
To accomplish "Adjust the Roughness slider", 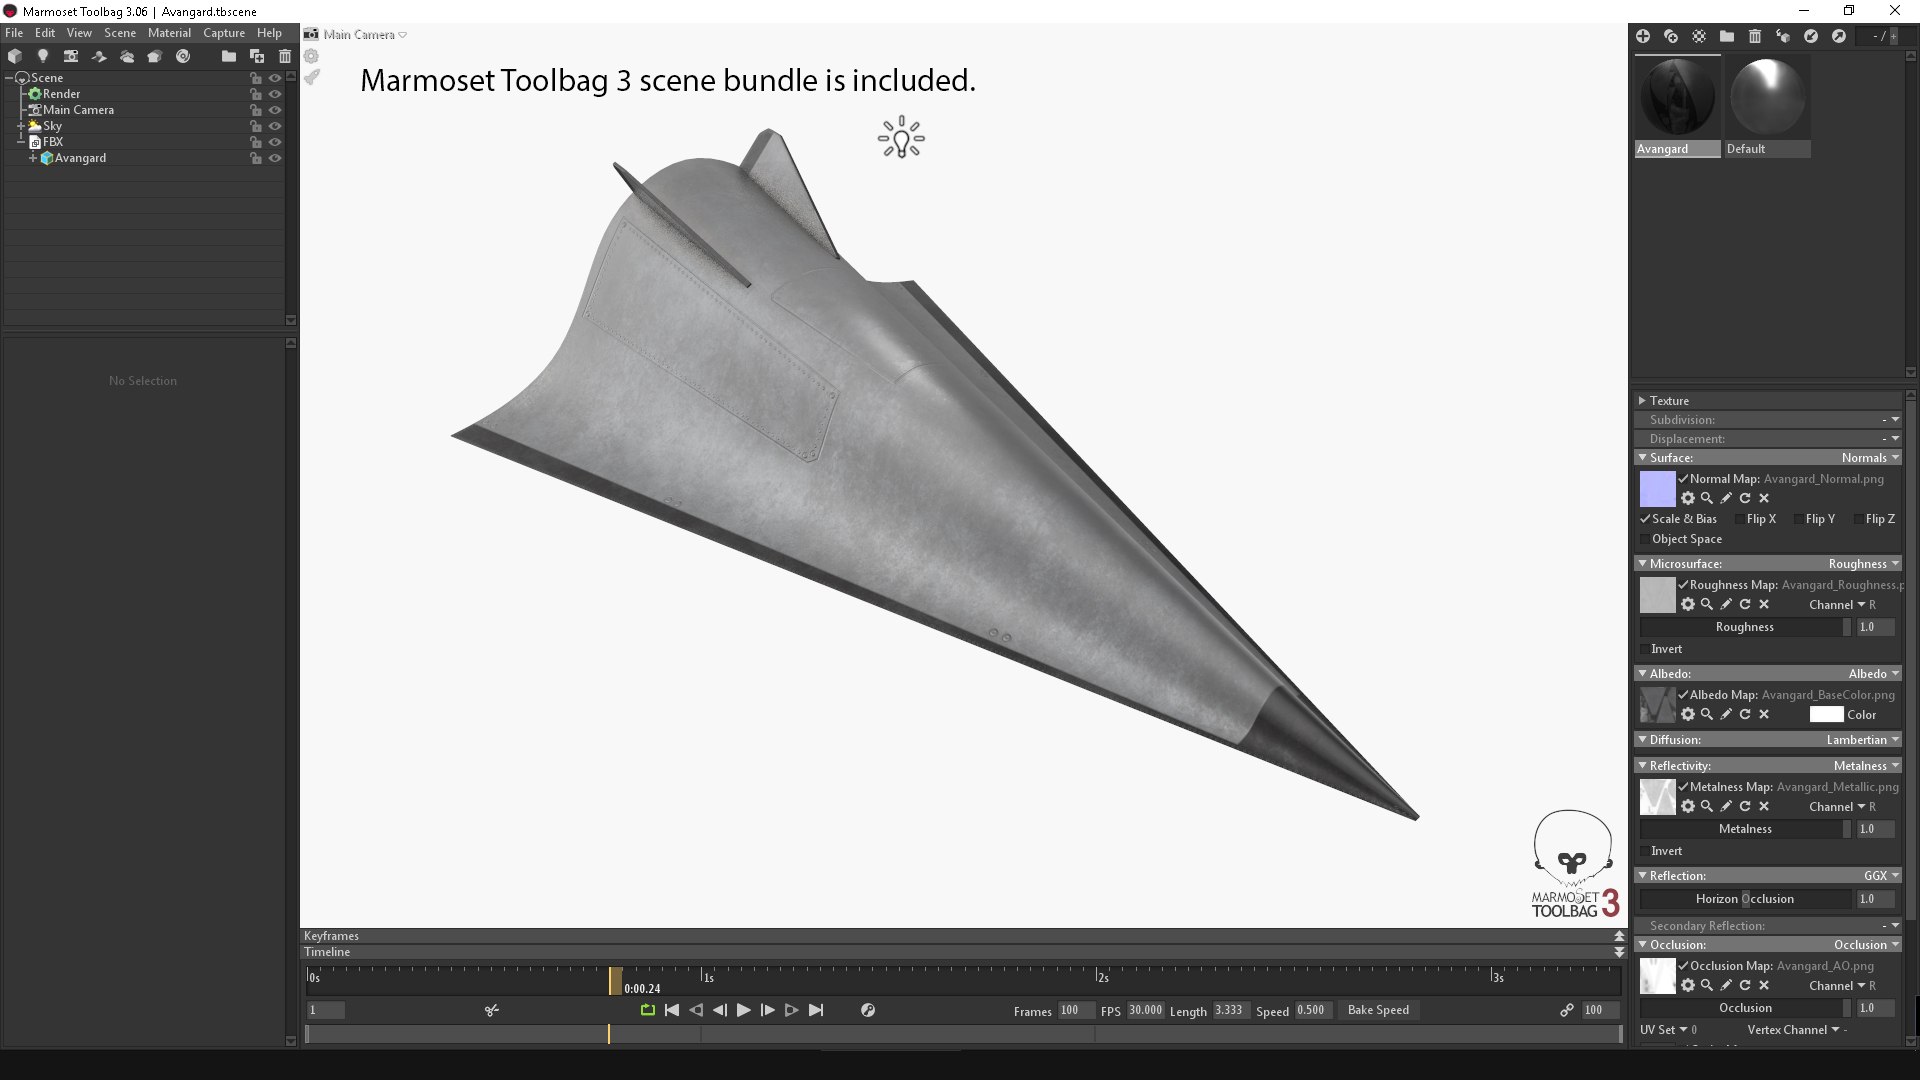I will (x=1745, y=627).
